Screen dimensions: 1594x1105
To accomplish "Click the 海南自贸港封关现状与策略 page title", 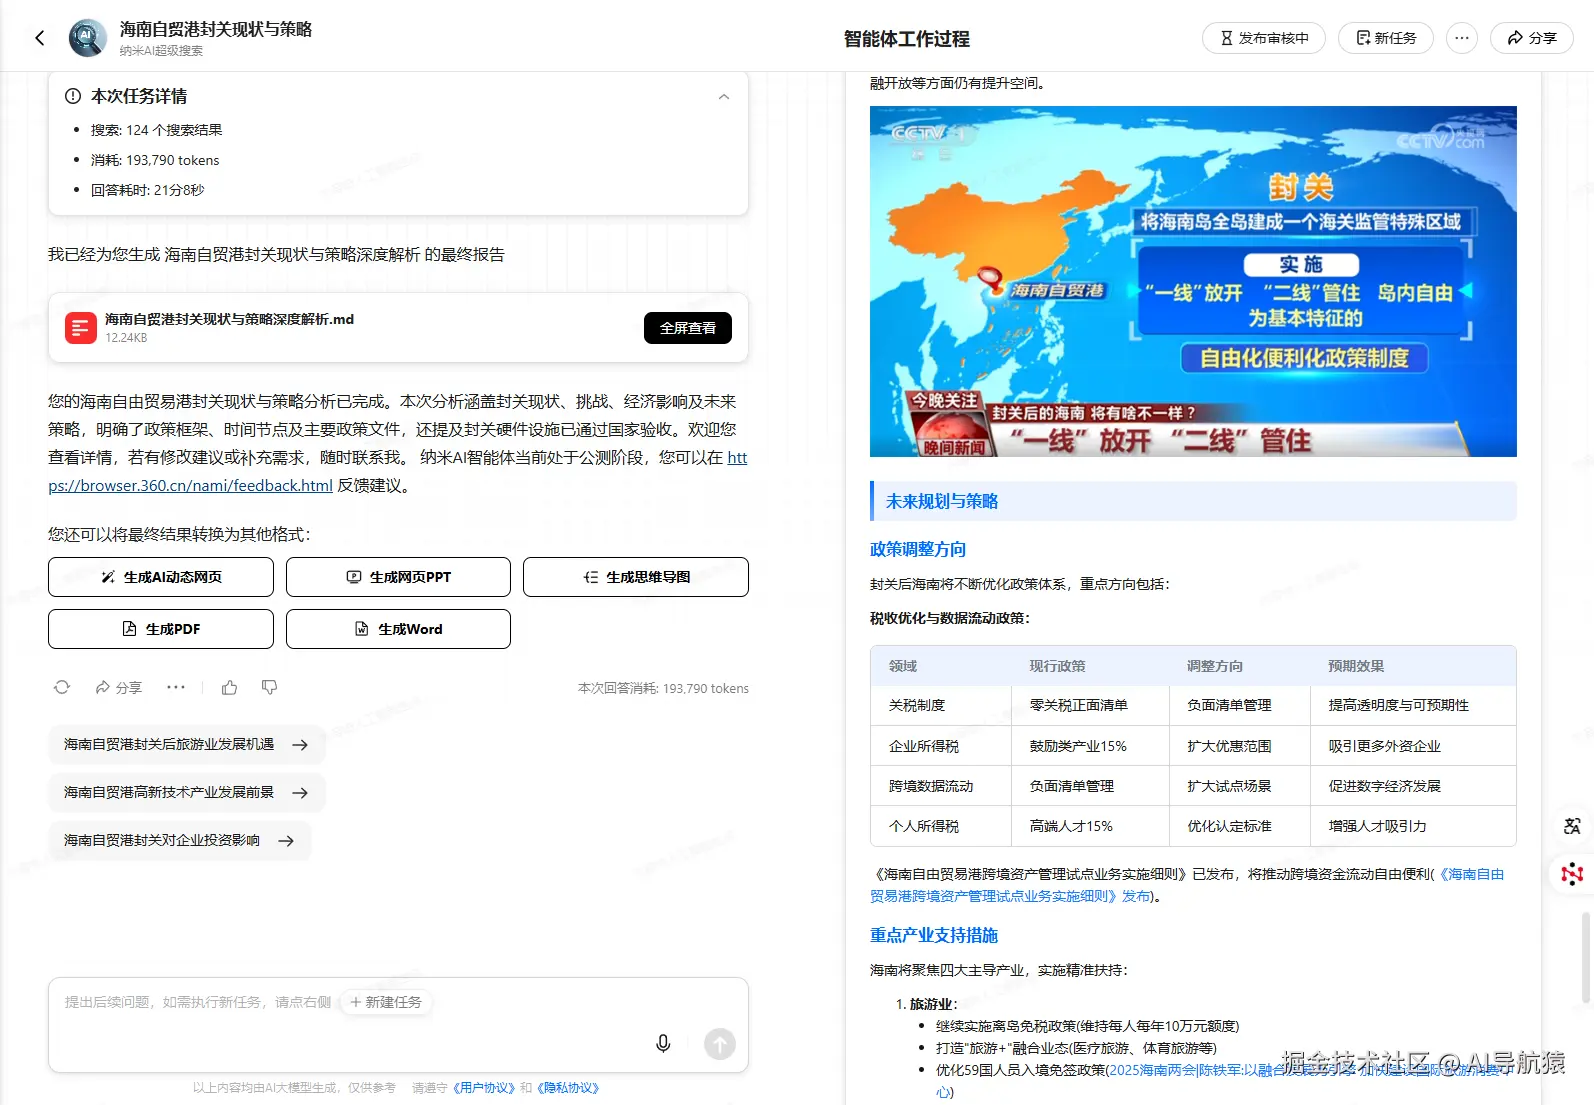I will [x=216, y=29].
